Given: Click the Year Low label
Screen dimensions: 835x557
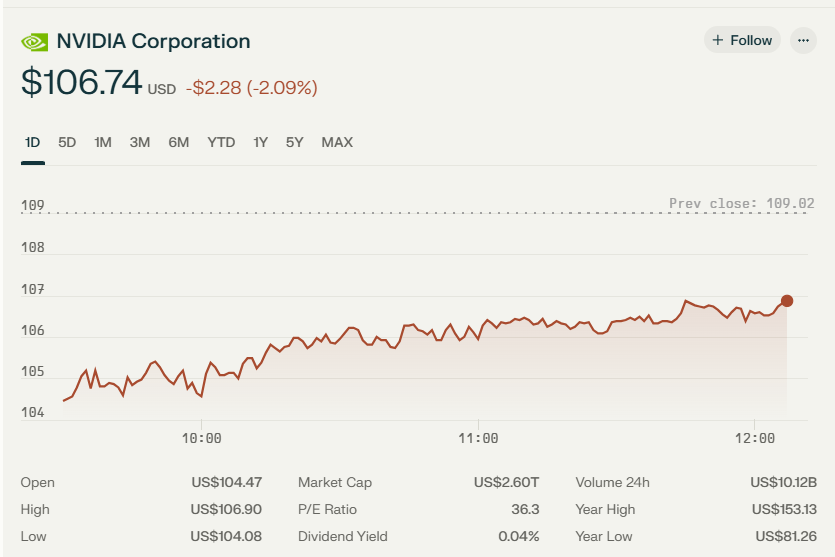Looking at the screenshot, I should pos(603,536).
